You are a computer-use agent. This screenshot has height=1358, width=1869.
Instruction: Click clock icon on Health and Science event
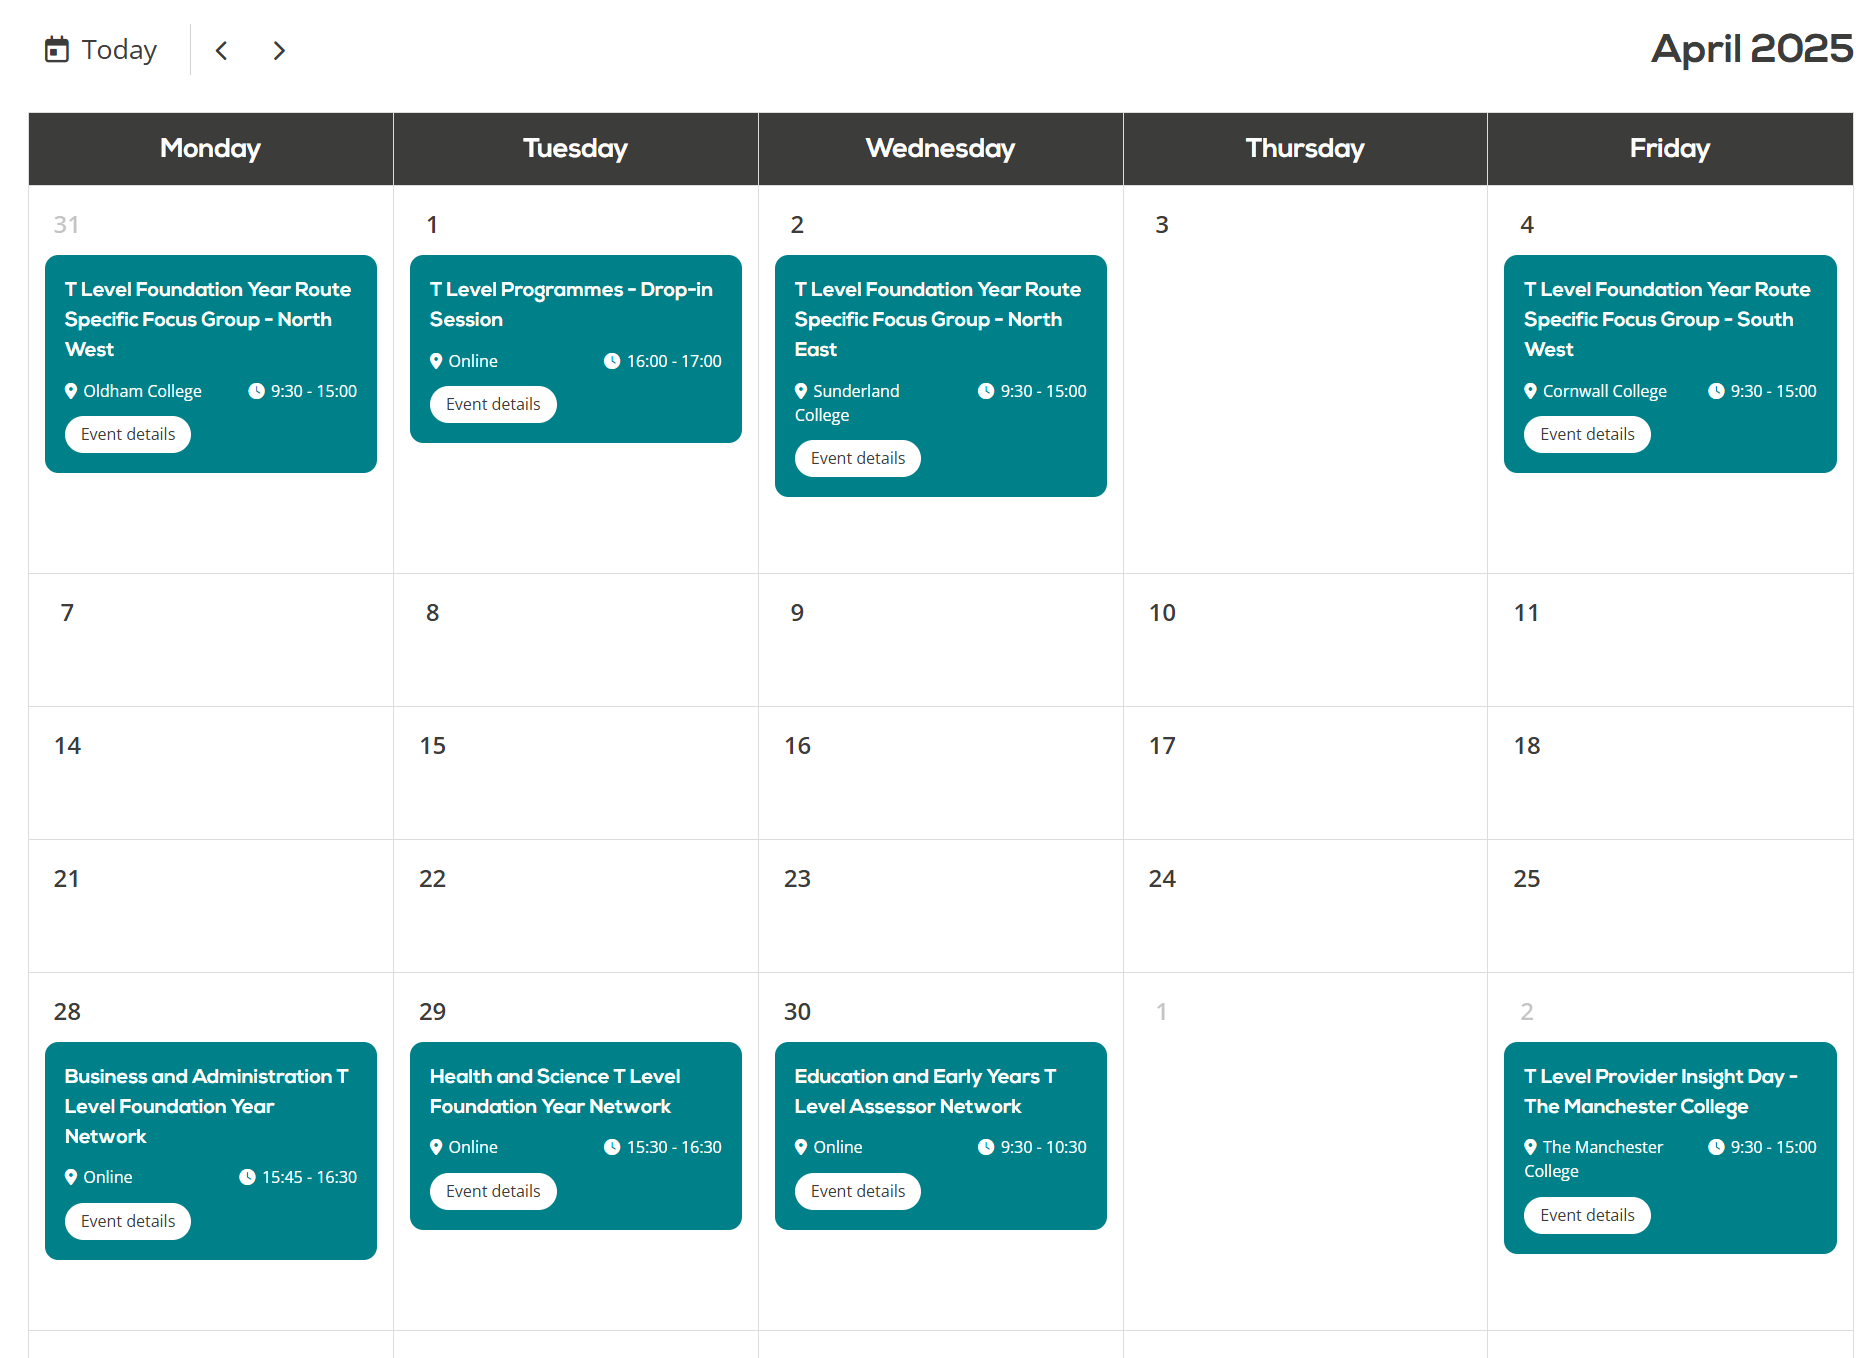pos(612,1147)
